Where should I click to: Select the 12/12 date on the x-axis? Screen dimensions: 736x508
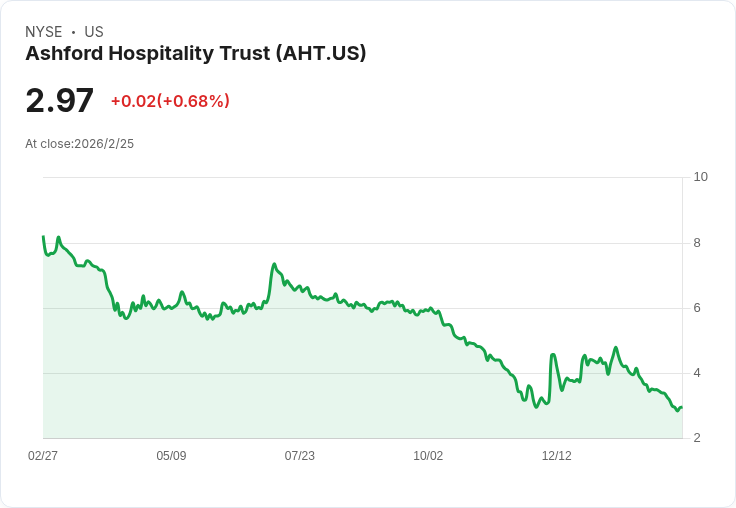557,455
